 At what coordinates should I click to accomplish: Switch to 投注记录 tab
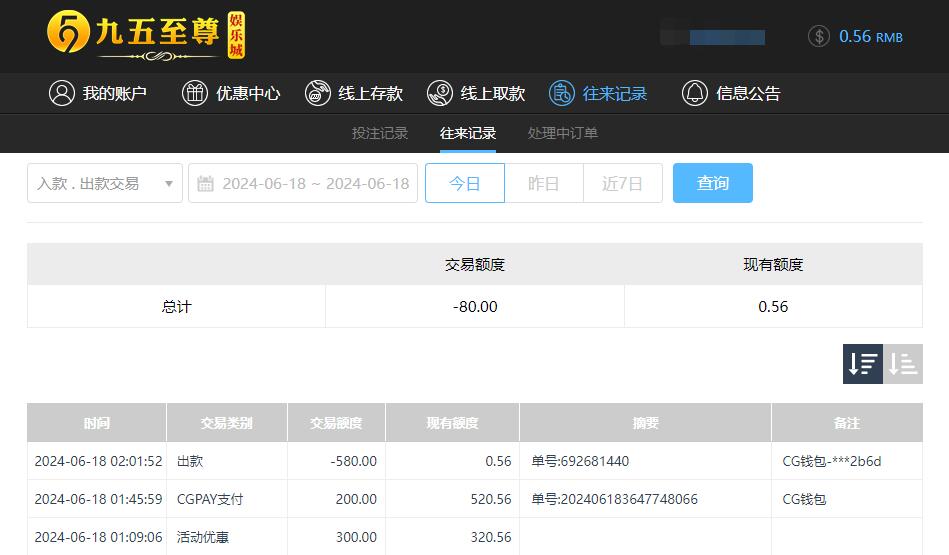[x=380, y=133]
